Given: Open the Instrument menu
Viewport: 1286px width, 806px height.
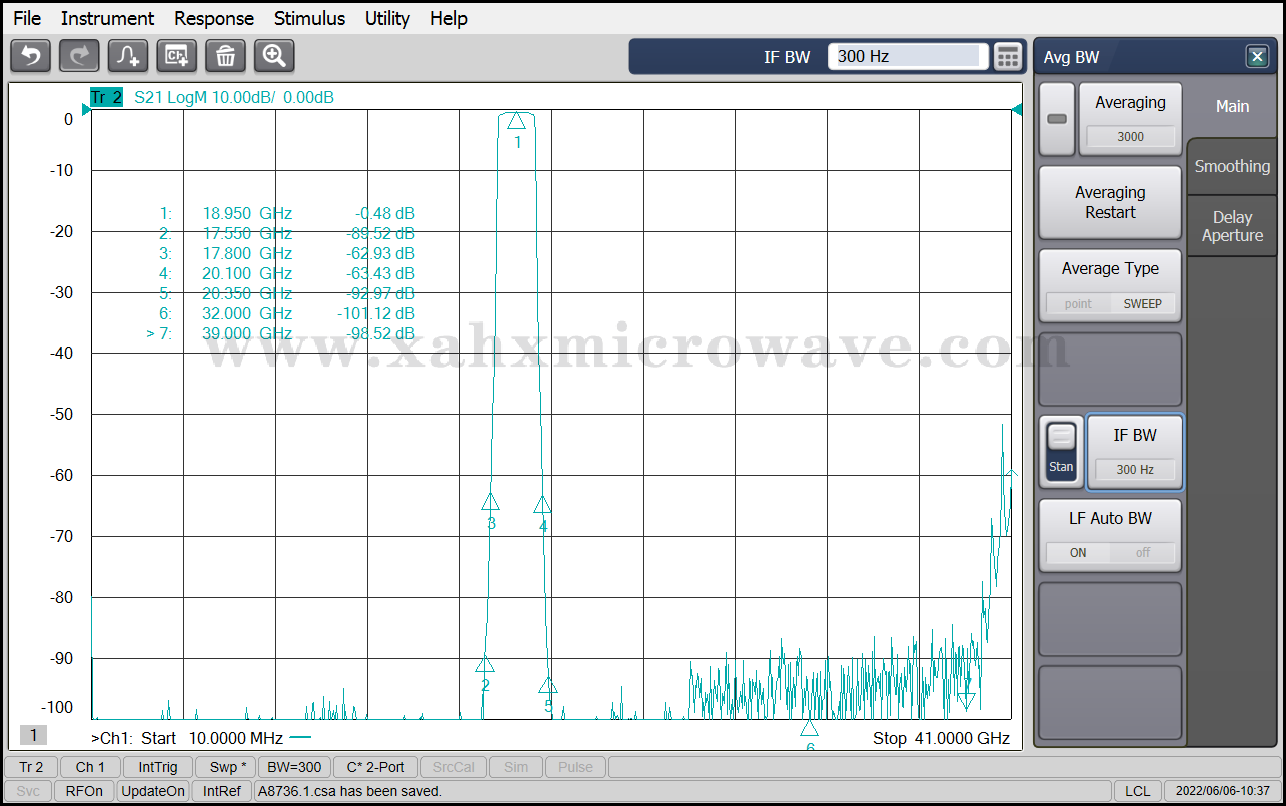Looking at the screenshot, I should [107, 18].
